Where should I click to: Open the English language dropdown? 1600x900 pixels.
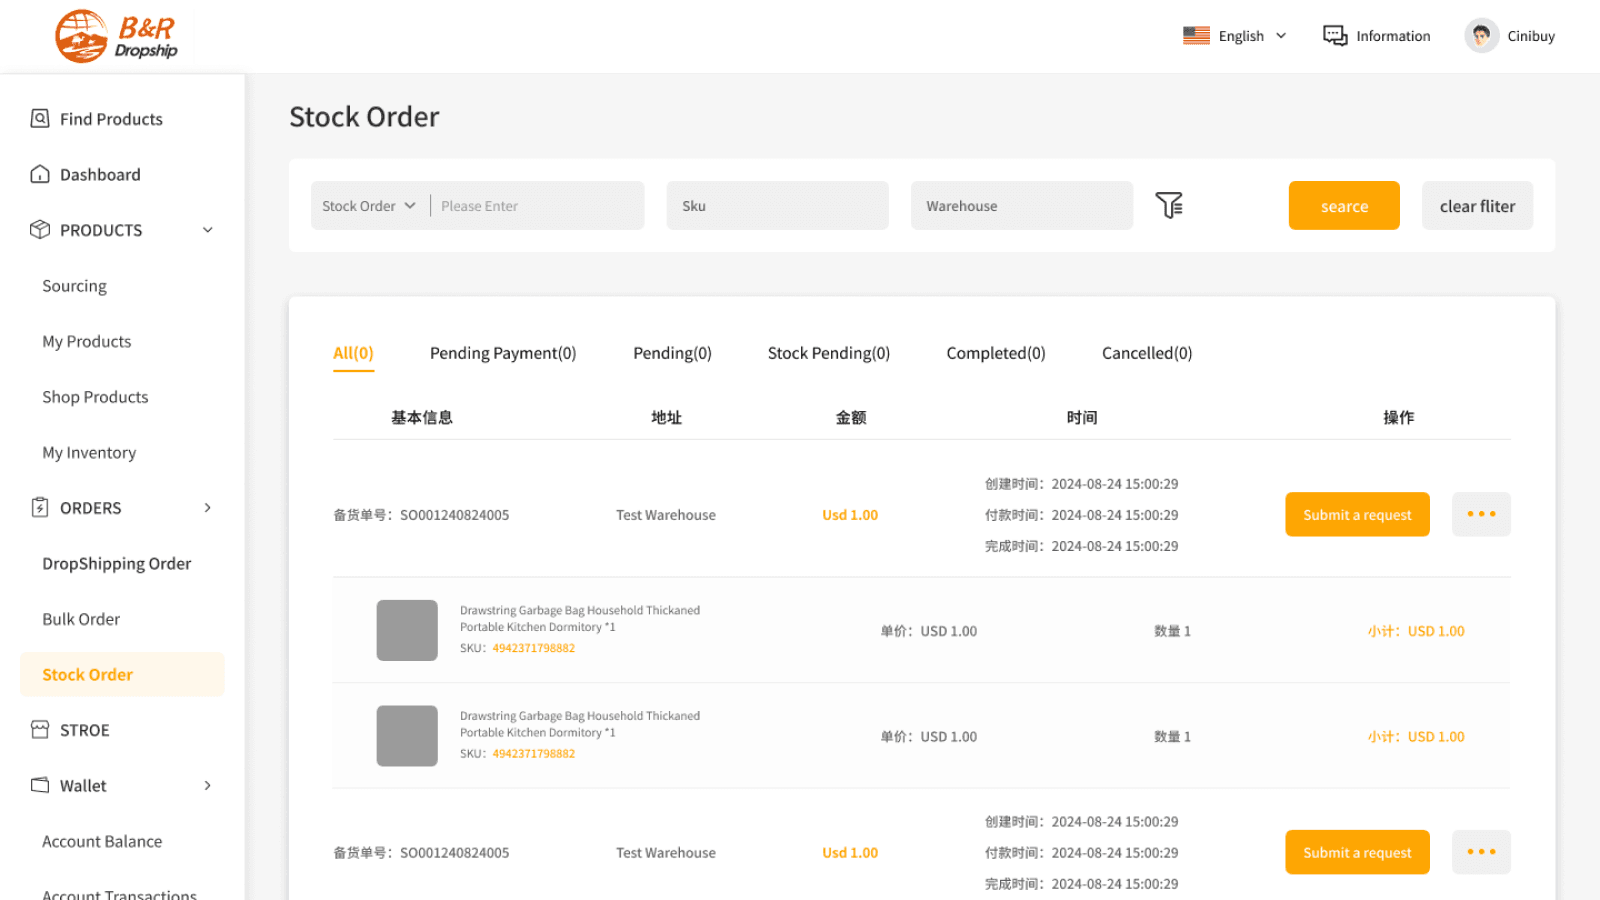(1235, 35)
